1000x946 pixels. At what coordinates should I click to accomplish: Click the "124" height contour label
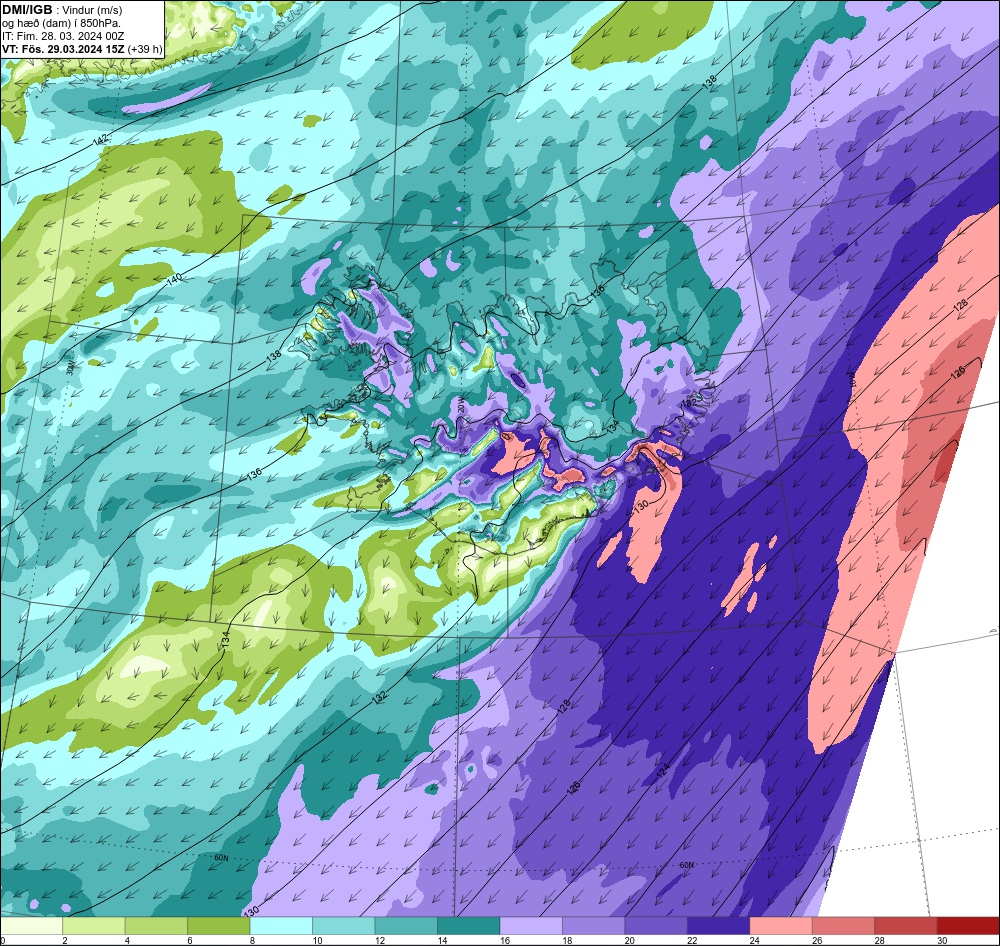[664, 771]
